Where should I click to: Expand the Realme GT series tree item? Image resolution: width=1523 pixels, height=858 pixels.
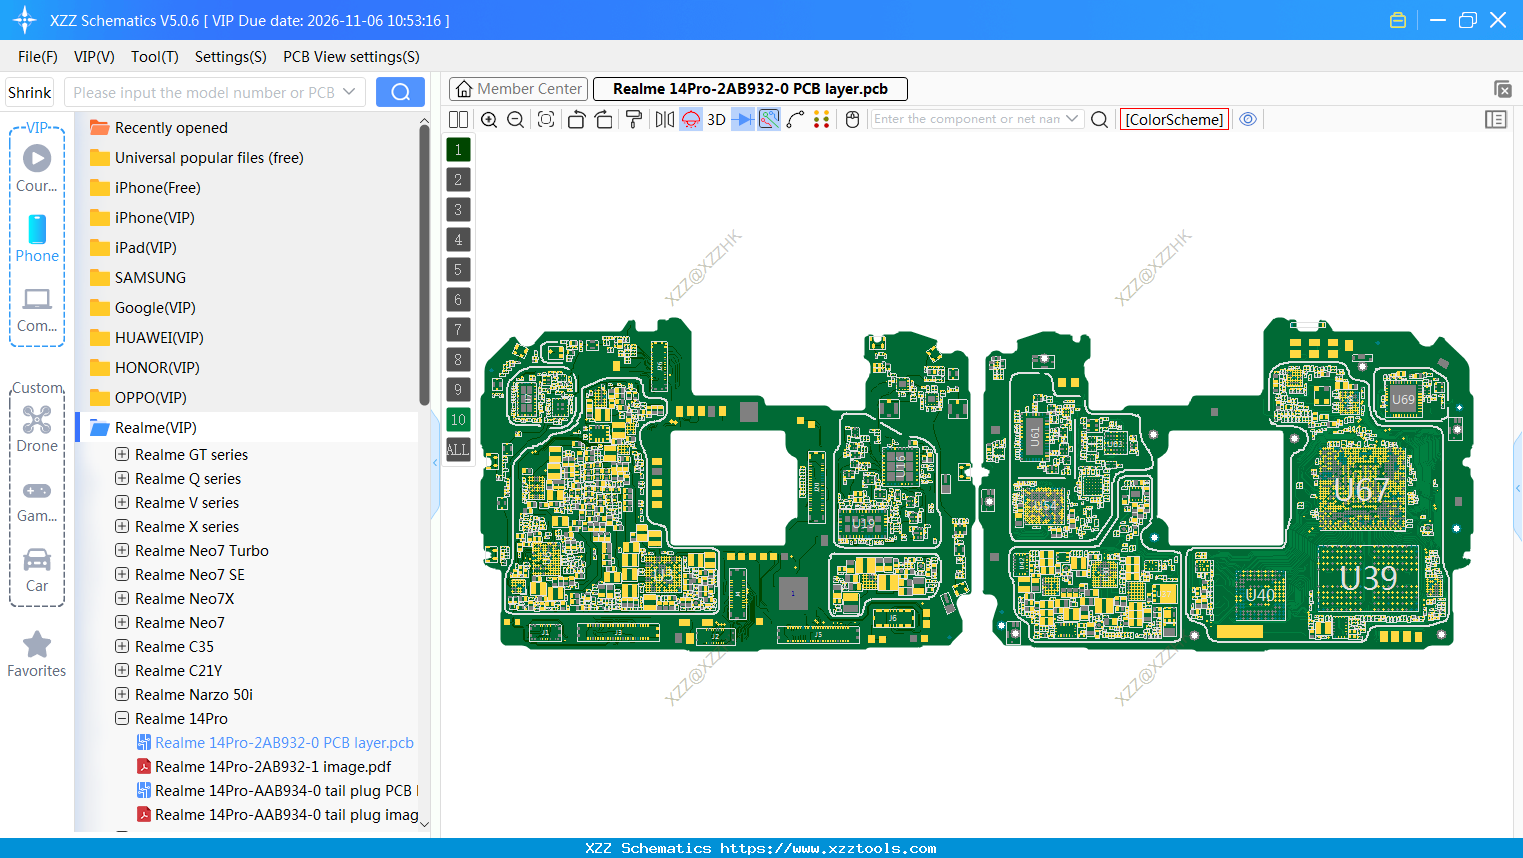coord(120,454)
